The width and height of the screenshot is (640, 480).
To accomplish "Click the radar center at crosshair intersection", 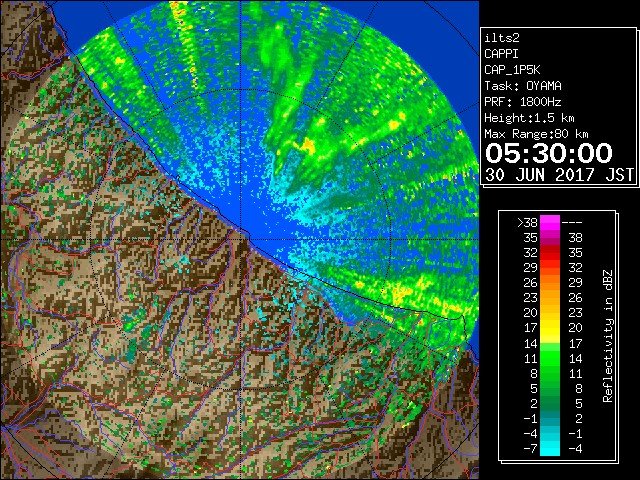I will coord(240,239).
